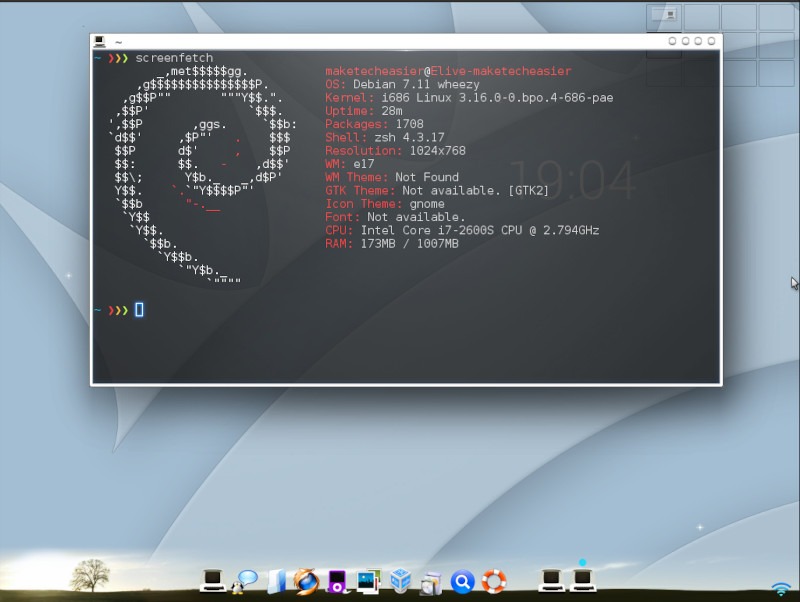
Task: Open the photo viewer dock icon
Action: tap(368, 581)
